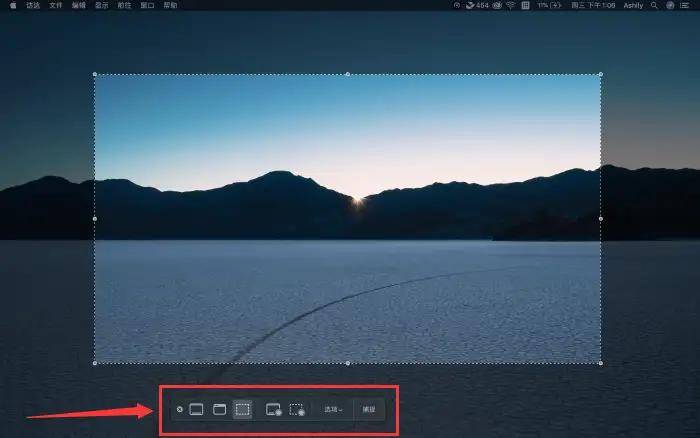The width and height of the screenshot is (700, 438).
Task: Open Notification Center list icon
Action: (684, 5)
